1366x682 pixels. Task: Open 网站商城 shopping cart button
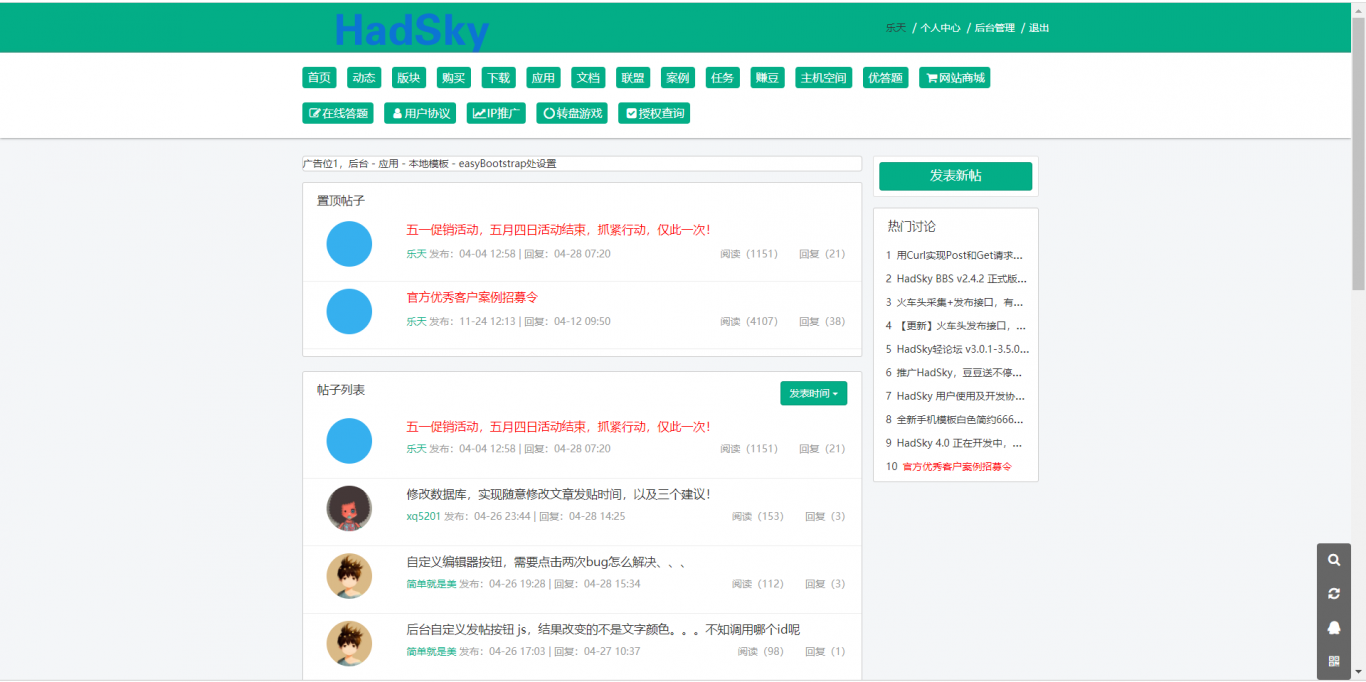[x=954, y=78]
